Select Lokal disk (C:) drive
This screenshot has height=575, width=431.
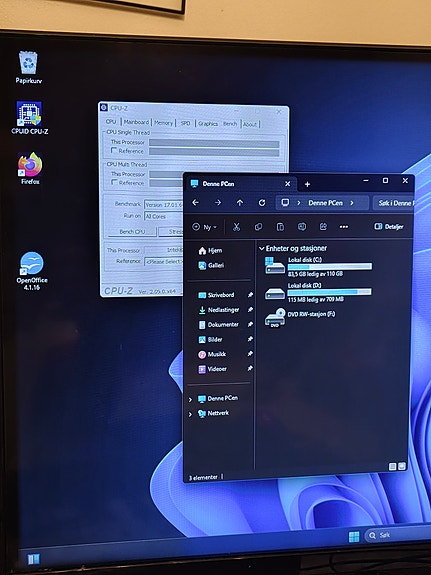coord(318,266)
